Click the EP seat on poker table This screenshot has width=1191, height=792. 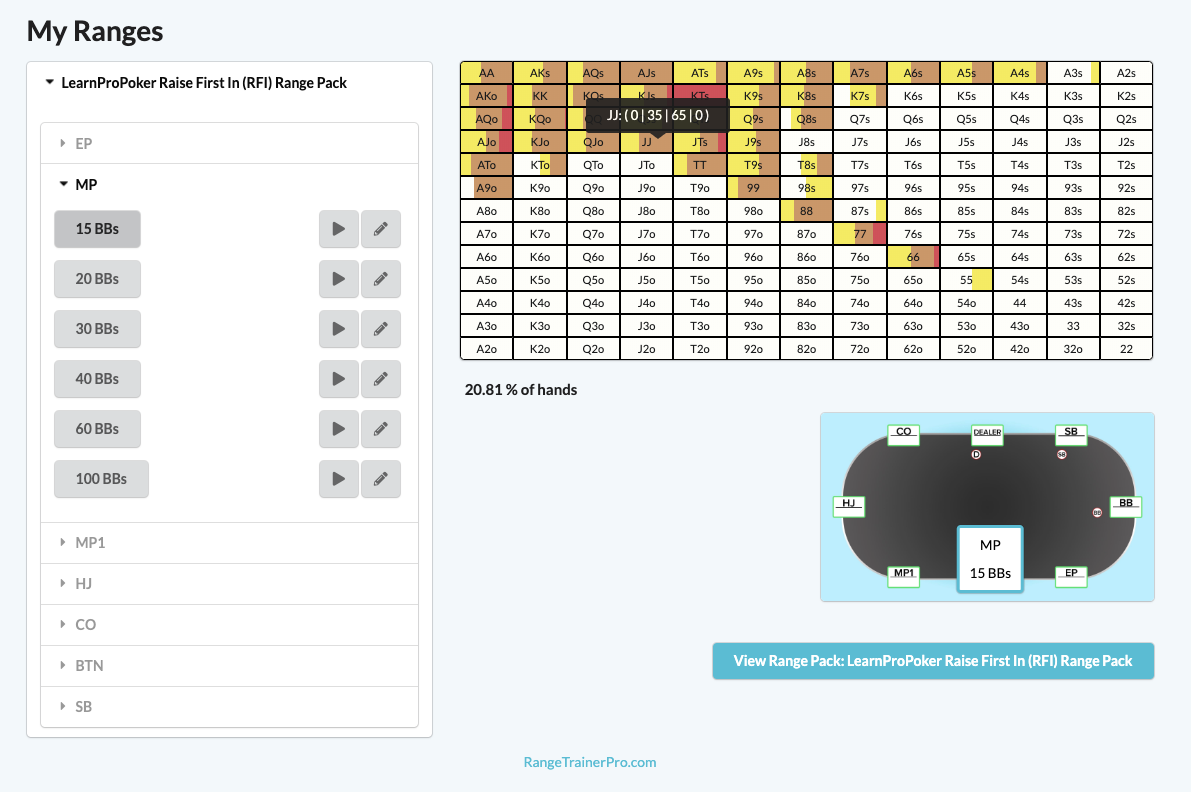click(1071, 576)
